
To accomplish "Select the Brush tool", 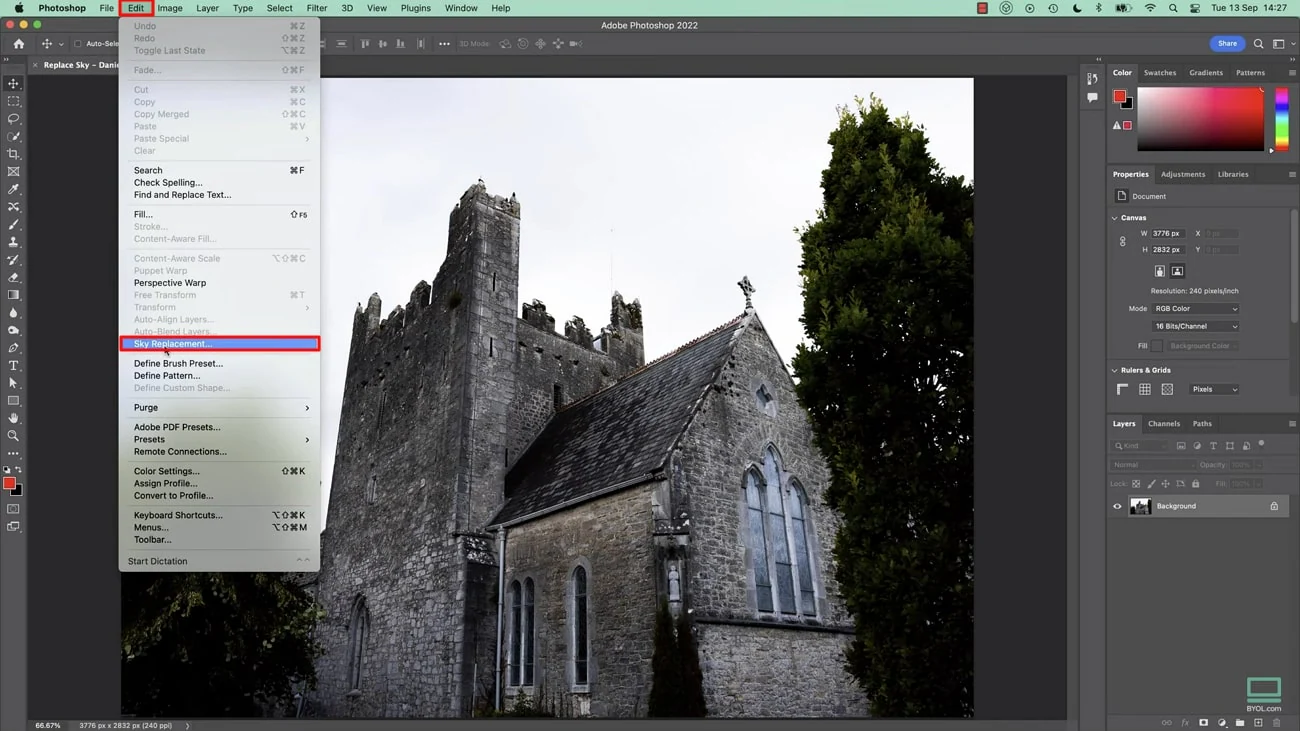I will tap(13, 225).
